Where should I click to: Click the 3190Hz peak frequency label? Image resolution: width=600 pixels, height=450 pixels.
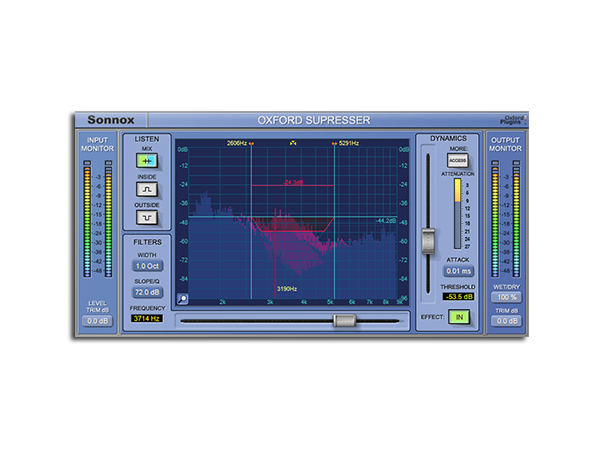[287, 289]
